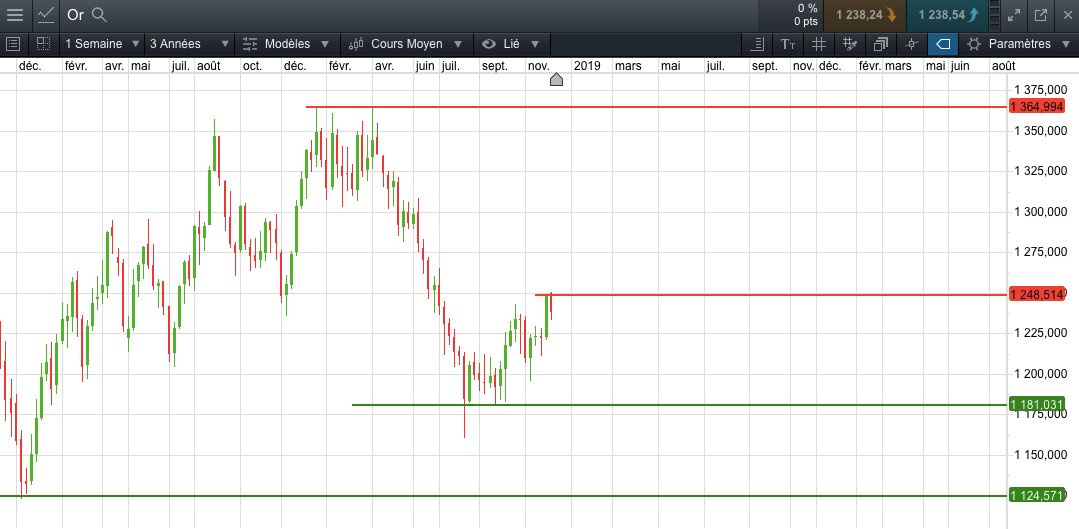Image resolution: width=1079 pixels, height=529 pixels.
Task: Select the green support line at 1 124,571
Action: pos(504,495)
